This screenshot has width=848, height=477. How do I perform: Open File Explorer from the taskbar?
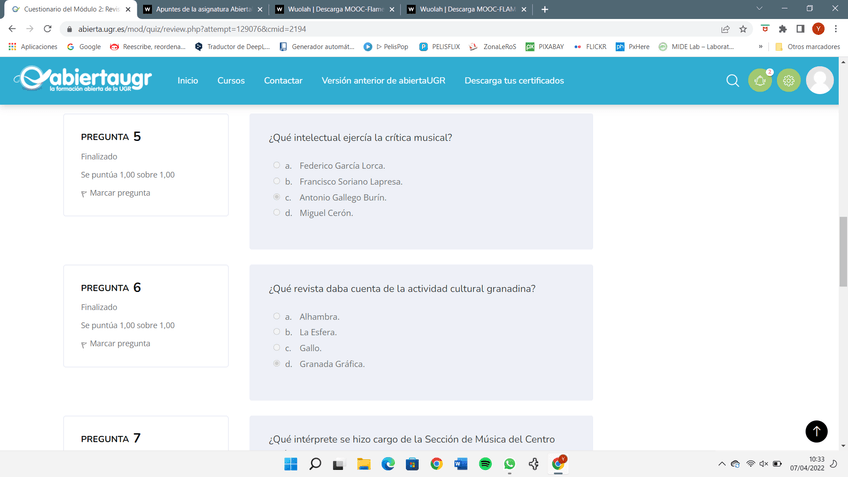coord(363,464)
